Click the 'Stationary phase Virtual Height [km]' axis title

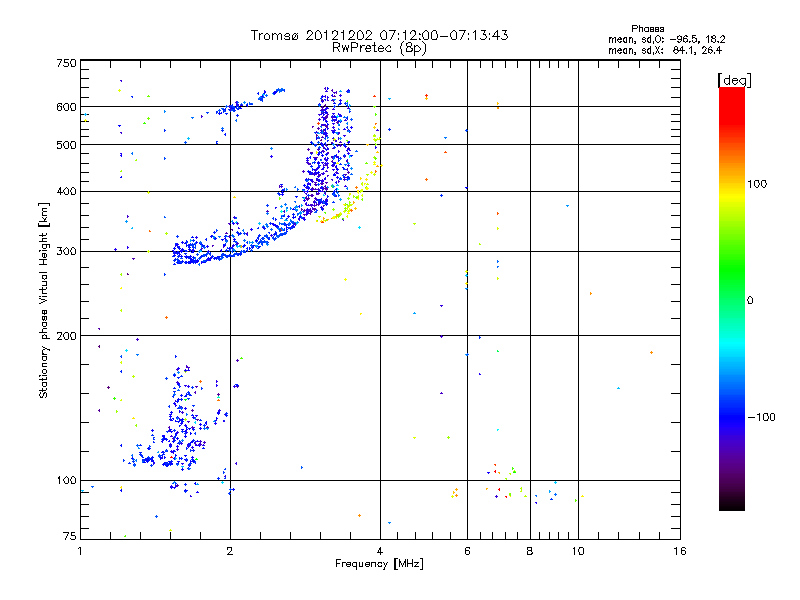44,300
